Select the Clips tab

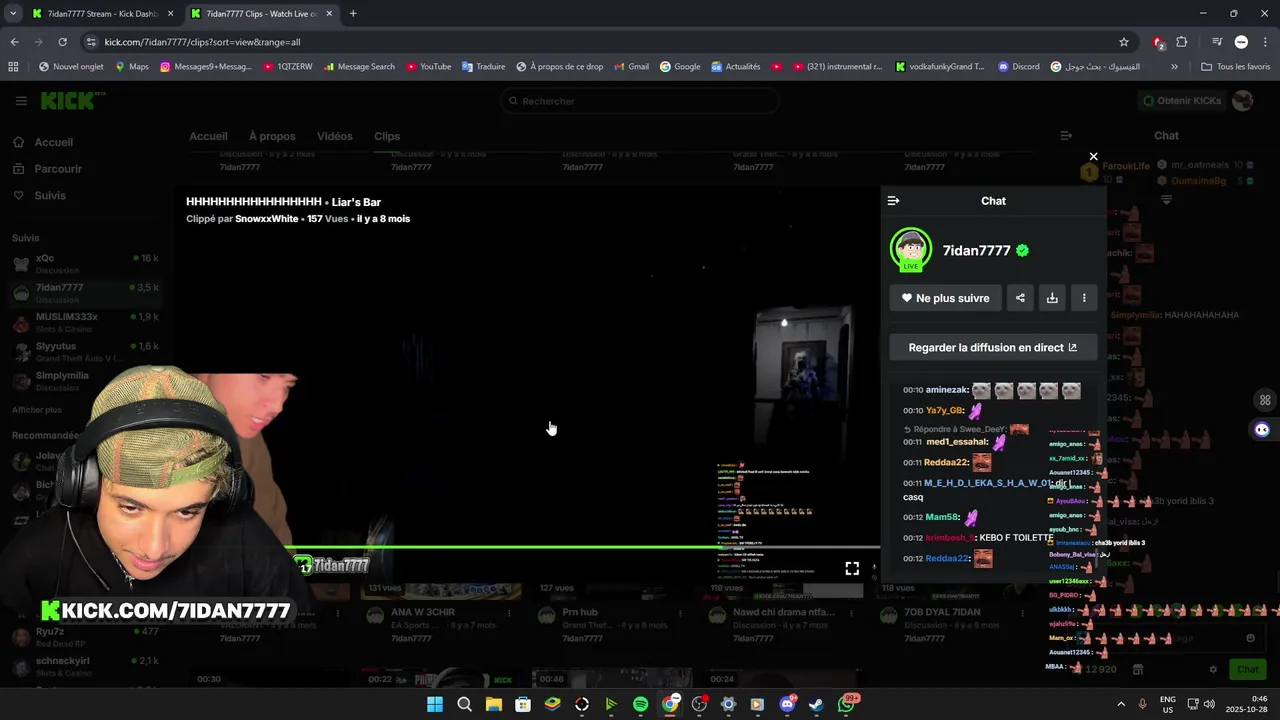(x=387, y=136)
